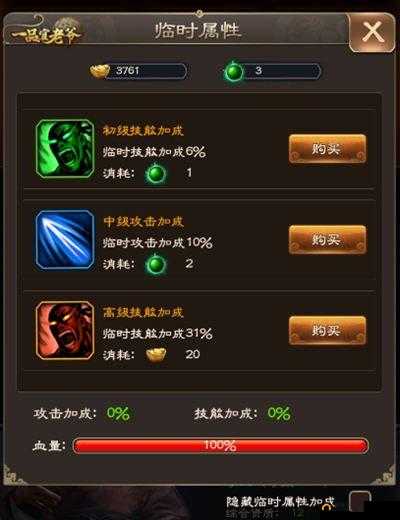Viewport: 400px width, 520px height.
Task: Enable the 隐藏临时属性加成 checkbox
Action: [360, 502]
